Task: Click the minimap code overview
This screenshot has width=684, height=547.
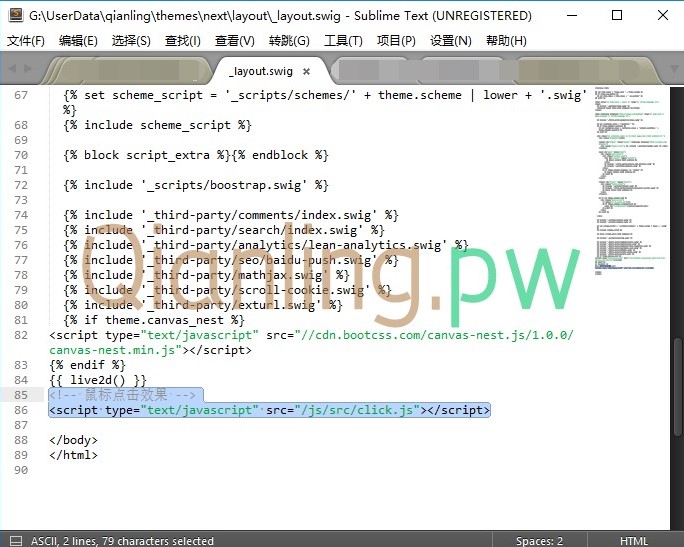Action: pyautogui.click(x=630, y=181)
